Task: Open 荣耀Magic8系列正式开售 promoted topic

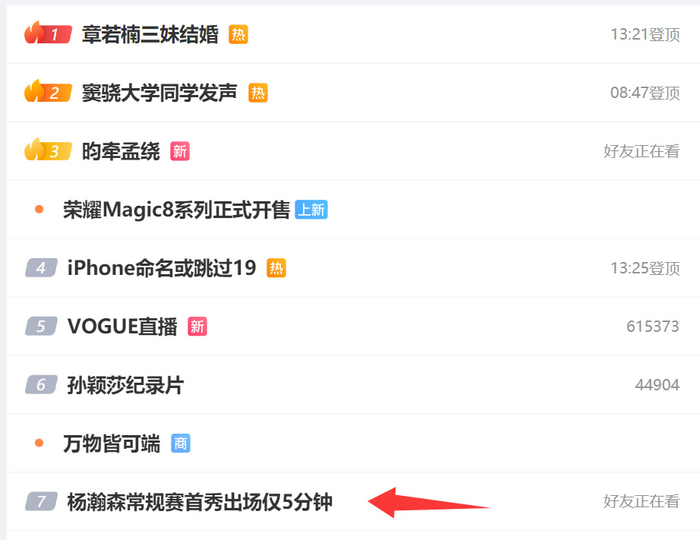Action: pos(176,210)
